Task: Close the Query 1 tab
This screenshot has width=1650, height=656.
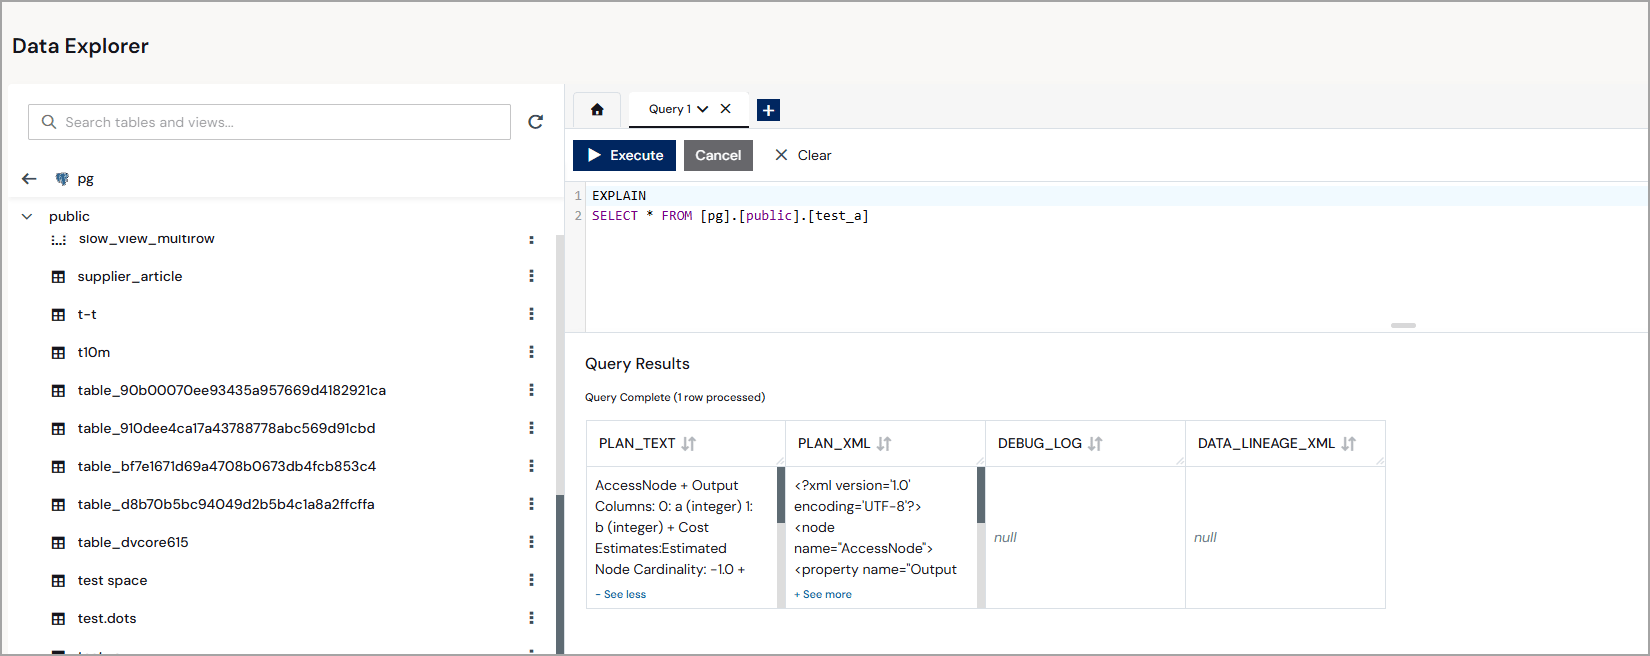Action: click(x=726, y=109)
